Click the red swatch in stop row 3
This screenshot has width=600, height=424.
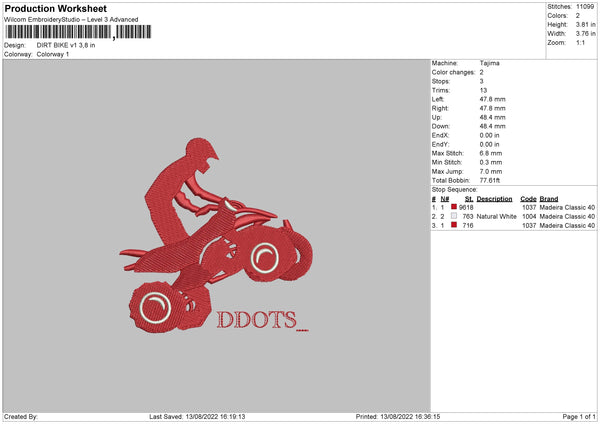click(x=454, y=226)
